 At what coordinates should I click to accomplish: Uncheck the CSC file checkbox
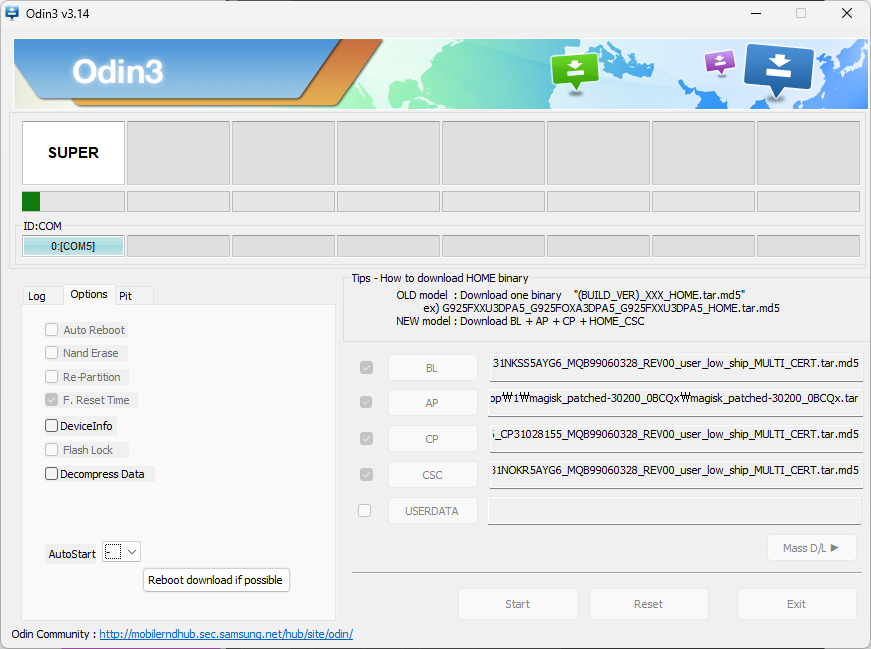[366, 475]
